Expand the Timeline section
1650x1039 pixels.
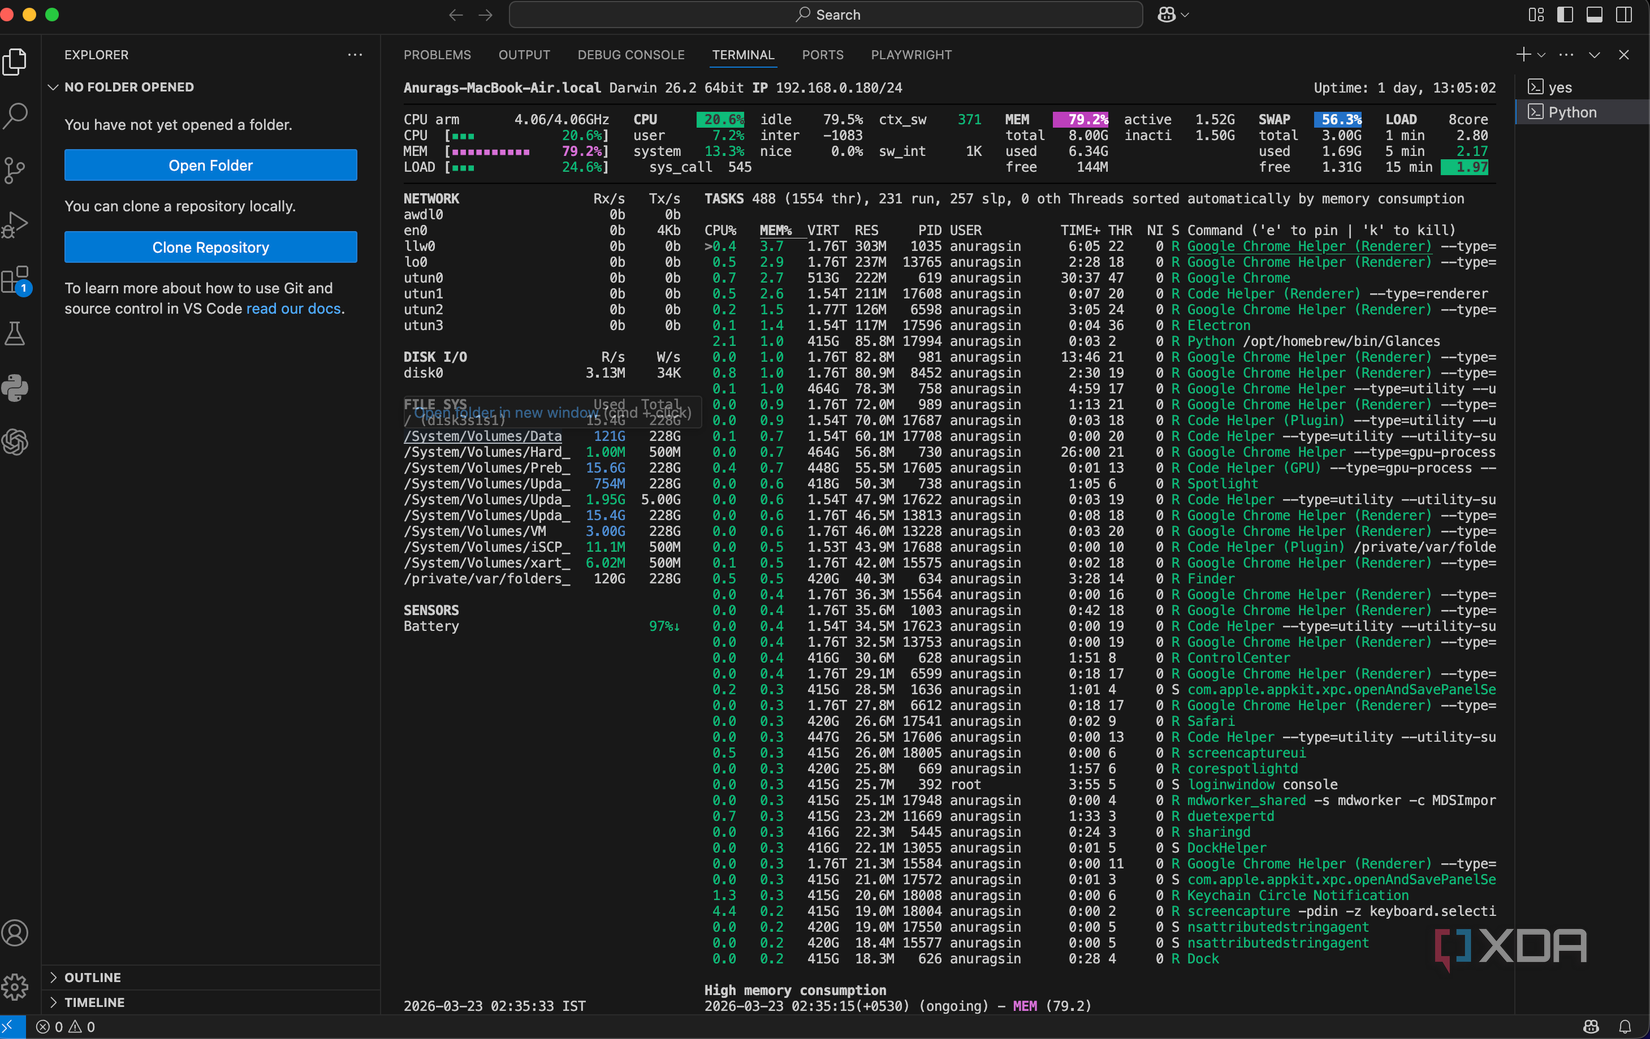pos(95,1002)
